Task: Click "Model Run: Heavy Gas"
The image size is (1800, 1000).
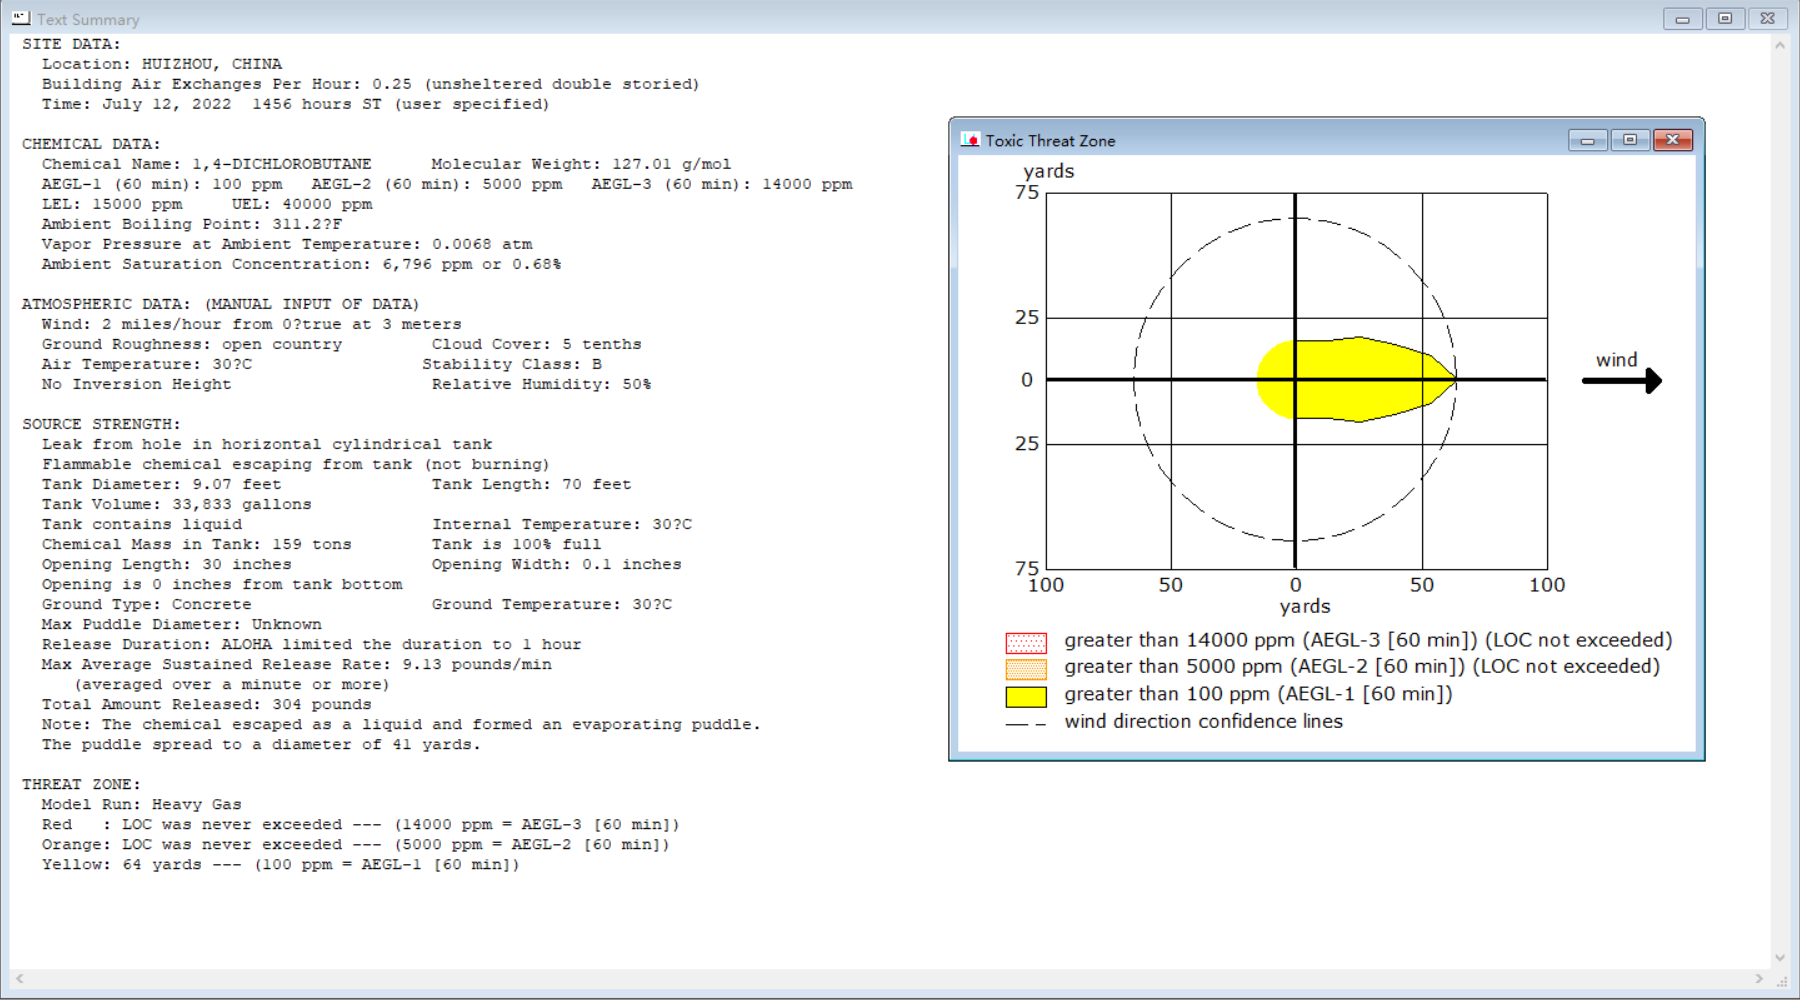Action: click(x=142, y=804)
